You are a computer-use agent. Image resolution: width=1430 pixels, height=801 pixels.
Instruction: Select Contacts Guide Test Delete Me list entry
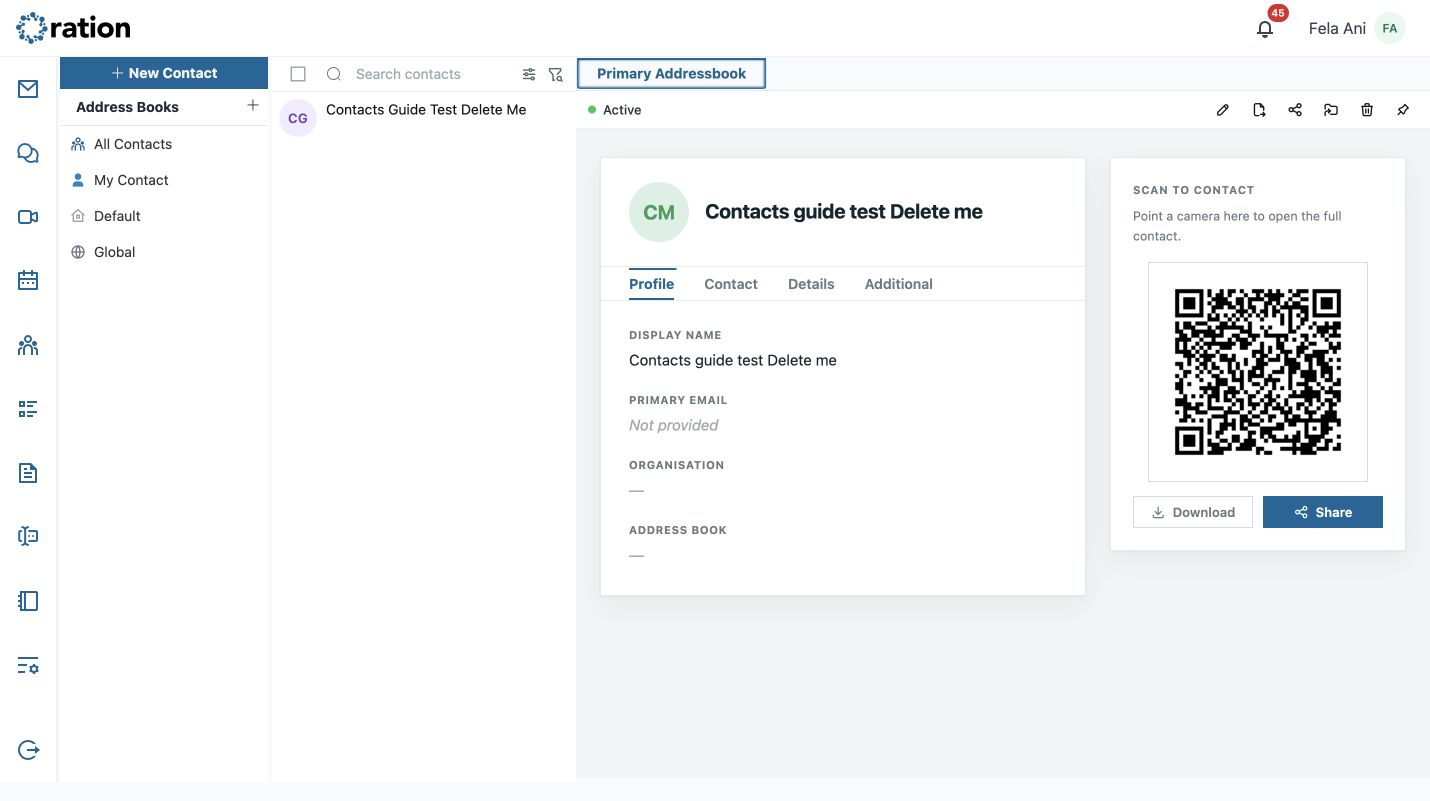click(x=424, y=118)
